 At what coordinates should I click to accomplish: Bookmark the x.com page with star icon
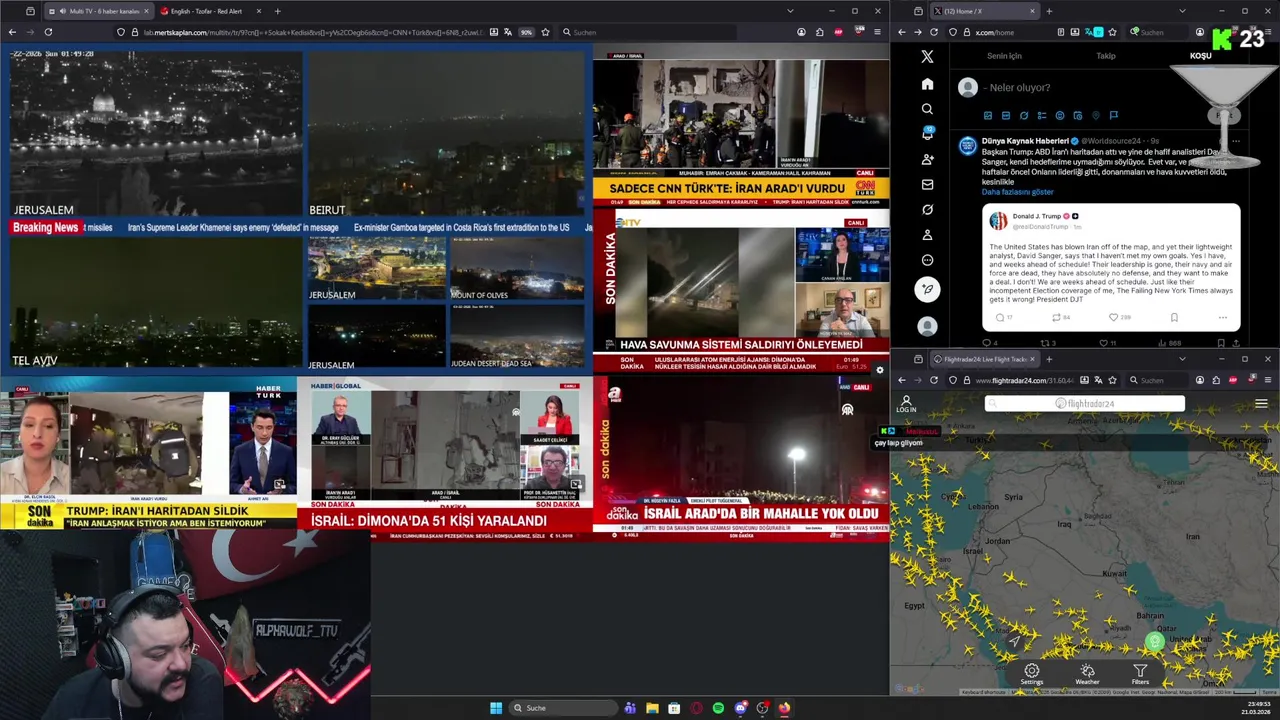coord(1113,32)
